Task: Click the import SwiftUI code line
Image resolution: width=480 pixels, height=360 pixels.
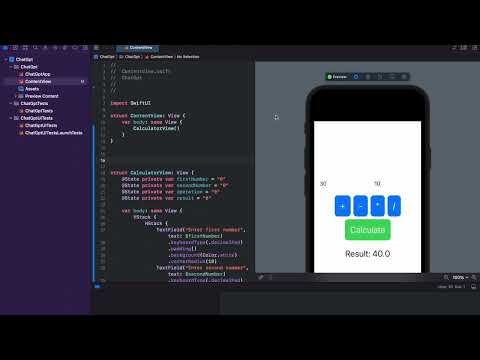Action: click(130, 103)
